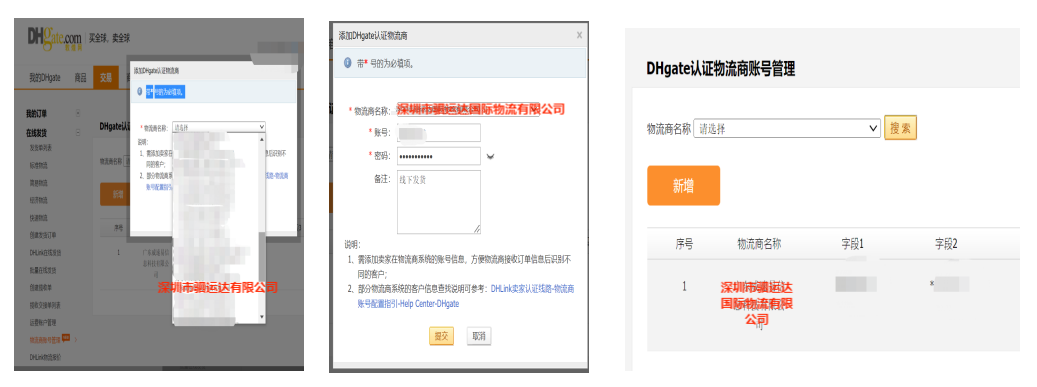Collapse the 我的订单 sidebar section toggle

coord(78,114)
